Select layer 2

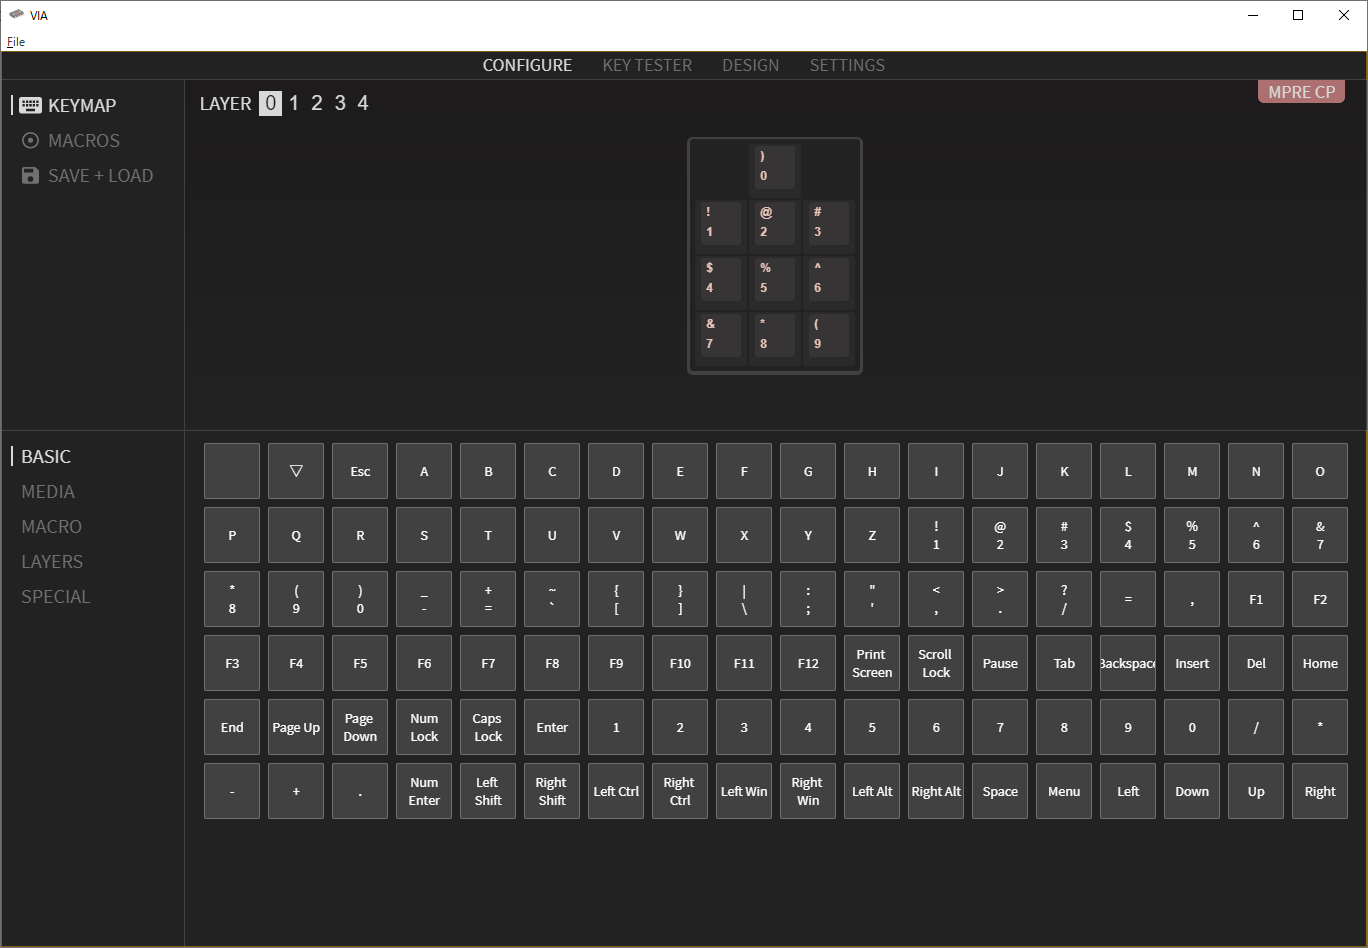pos(317,103)
